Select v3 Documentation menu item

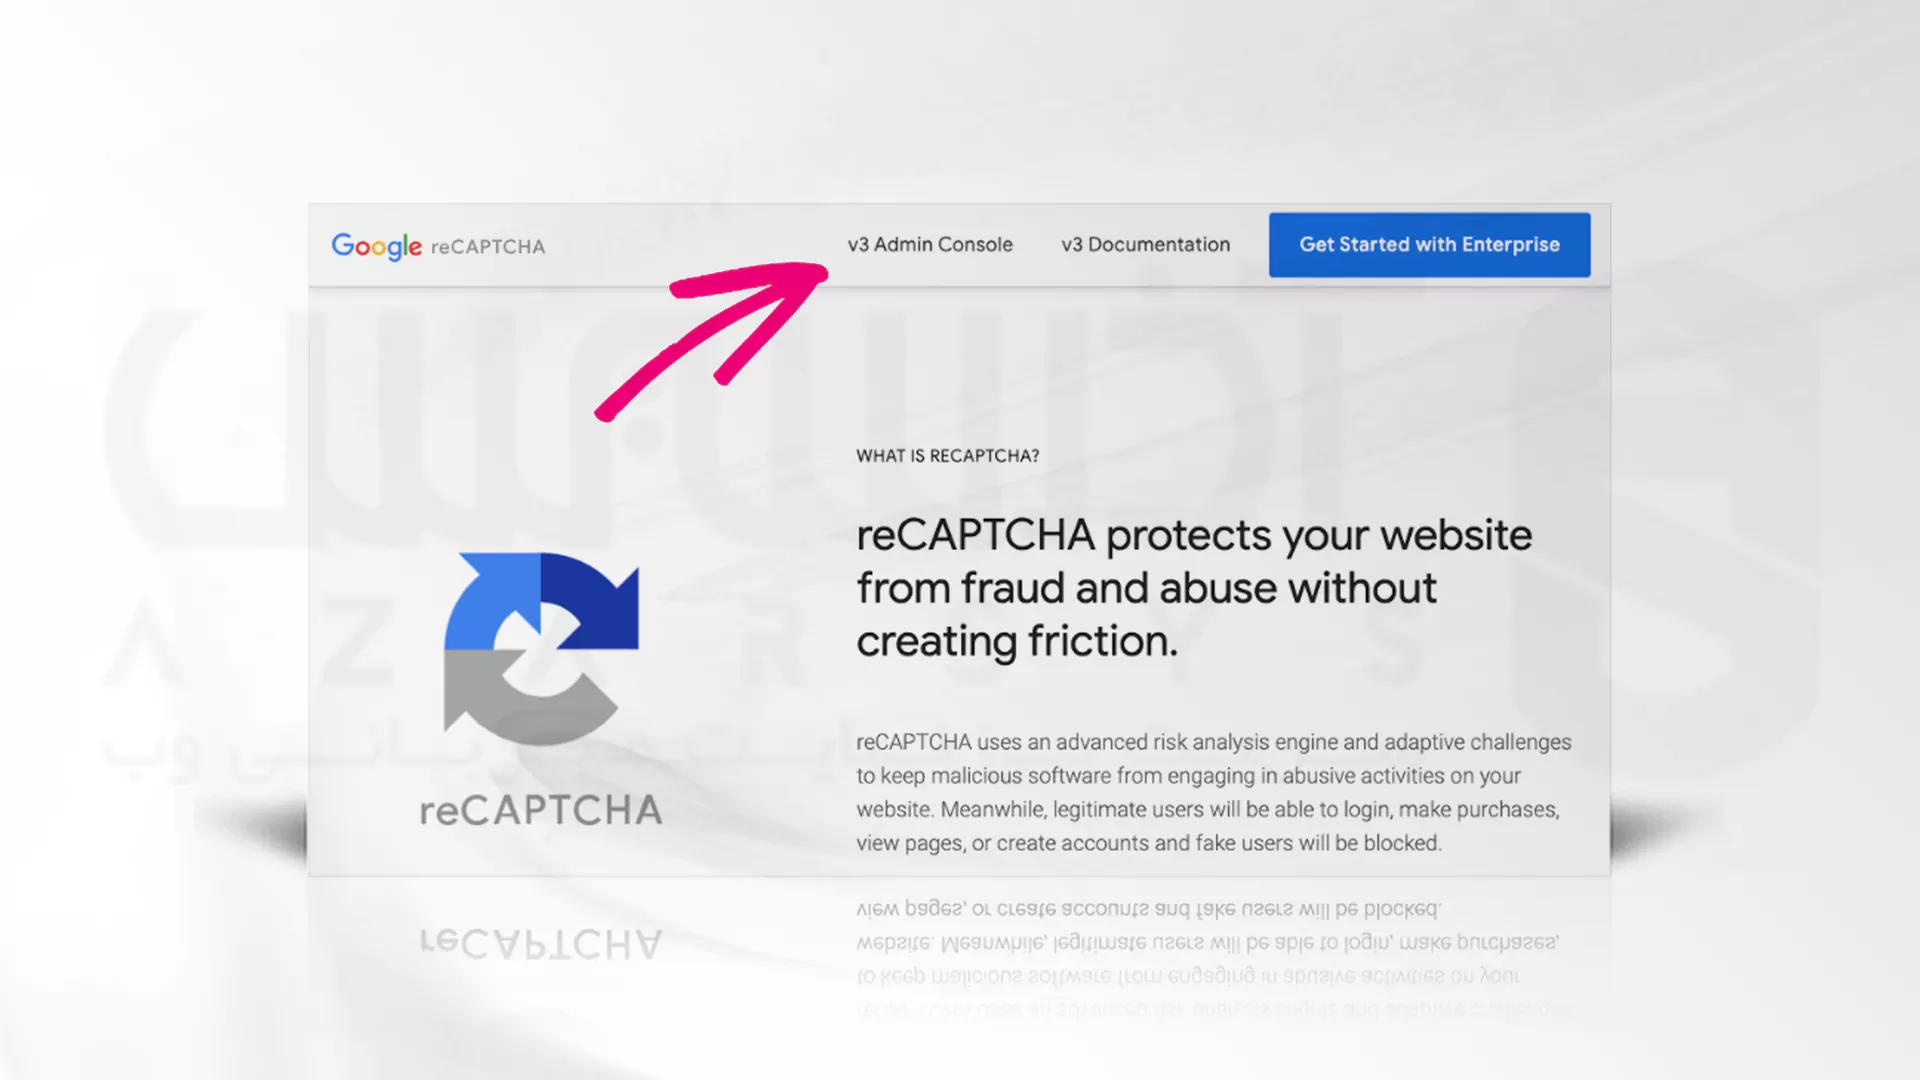[x=1146, y=244]
